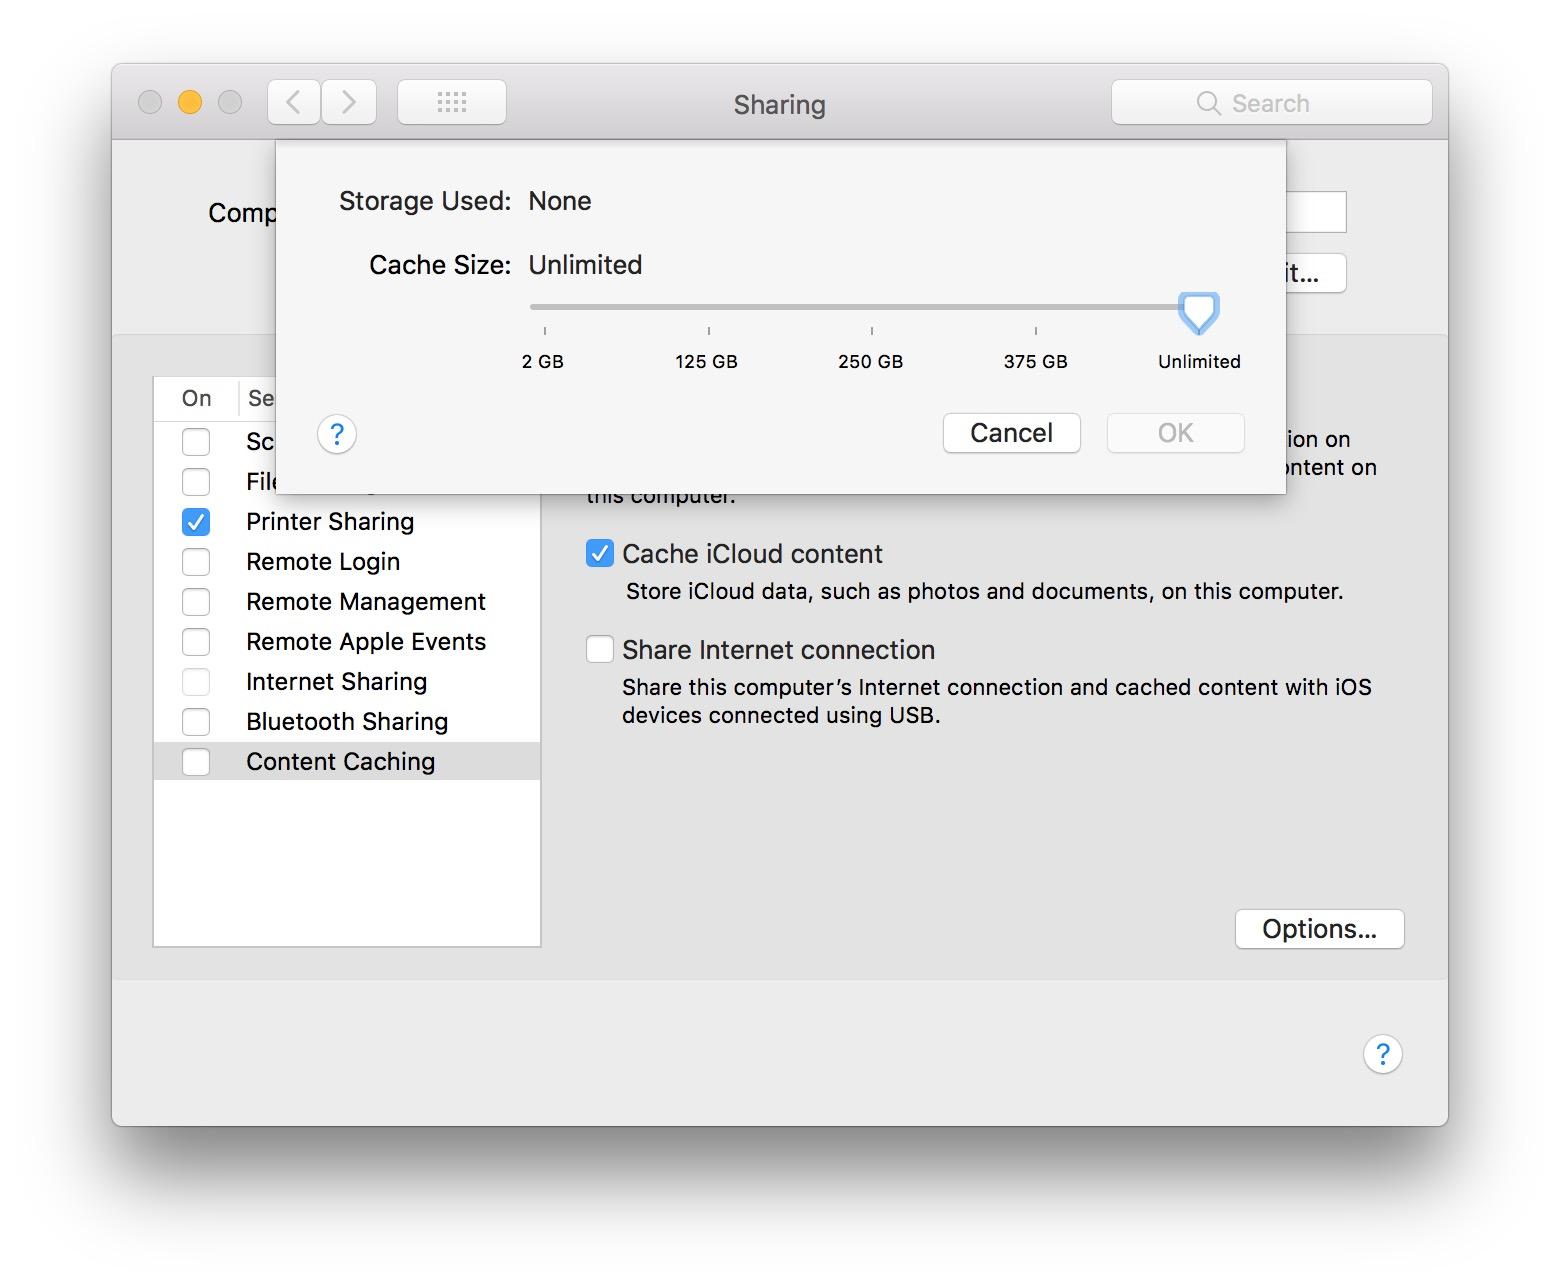Select Remote Management service row
This screenshot has width=1560, height=1286.
pyautogui.click(x=365, y=602)
